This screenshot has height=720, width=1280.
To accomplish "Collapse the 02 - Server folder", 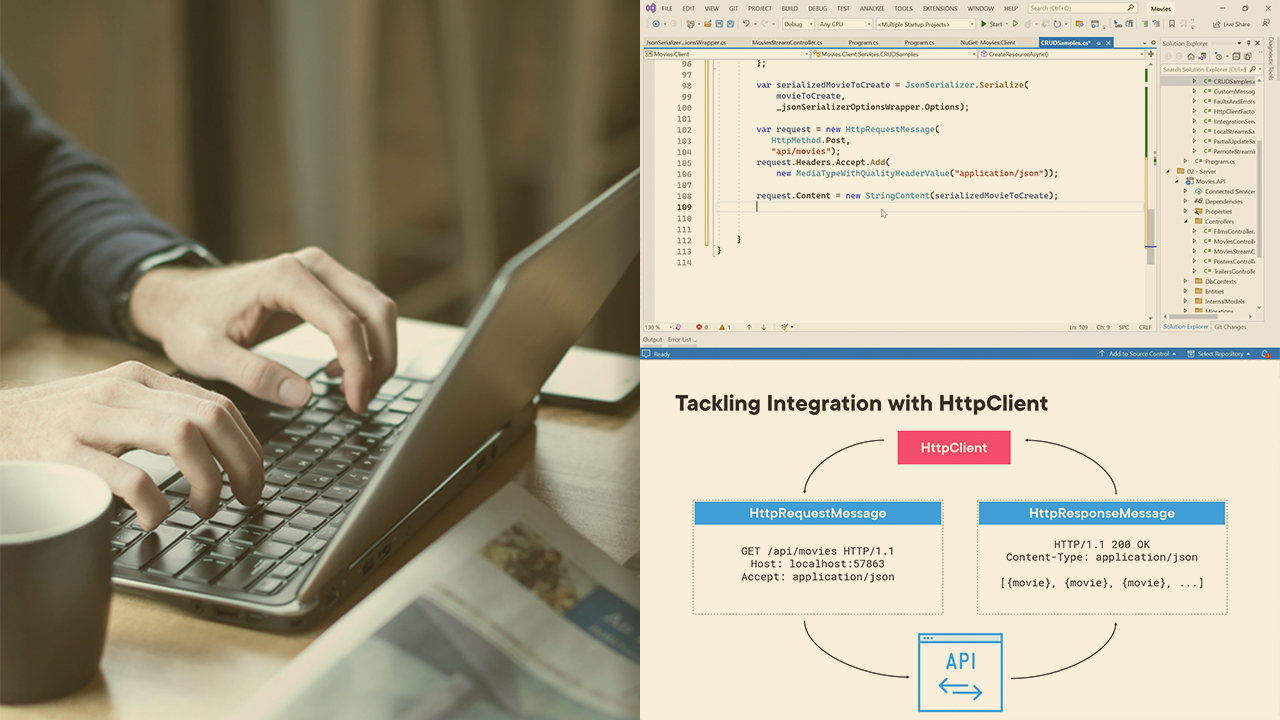I will (1169, 171).
